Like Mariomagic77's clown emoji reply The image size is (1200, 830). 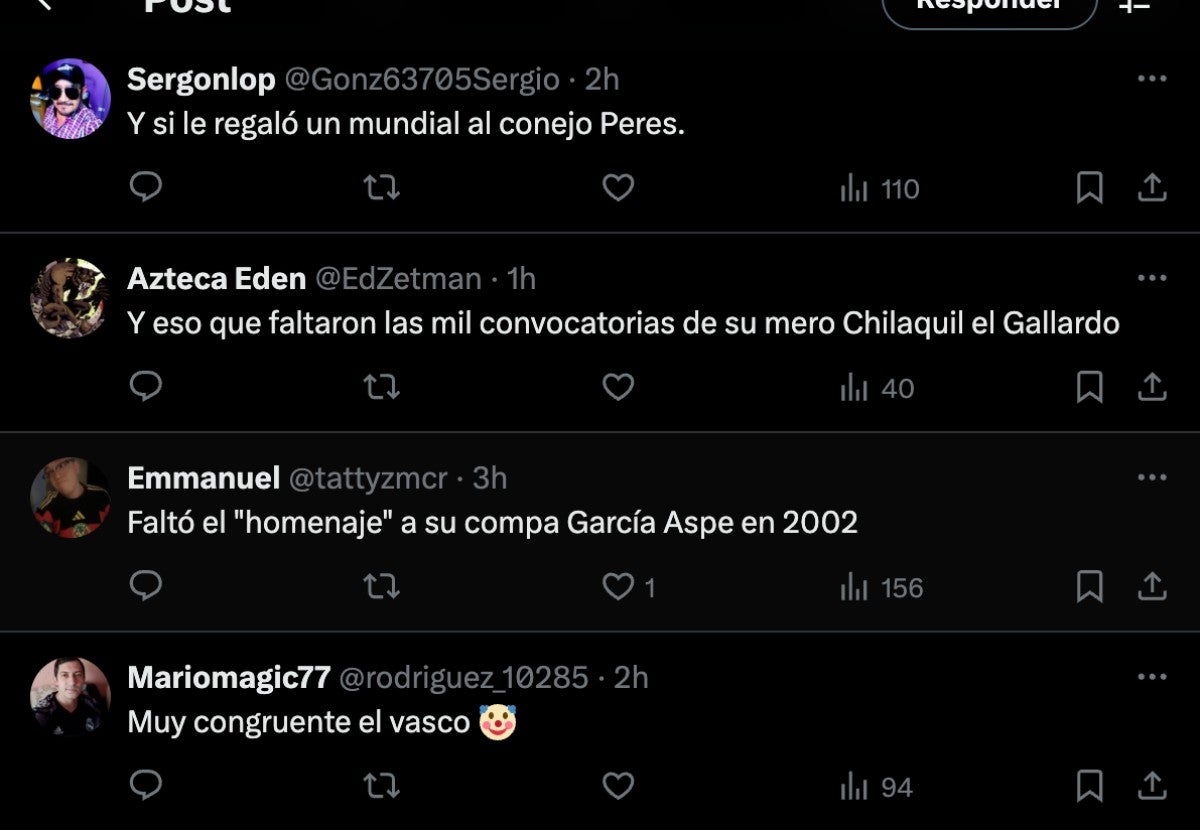pyautogui.click(x=617, y=787)
